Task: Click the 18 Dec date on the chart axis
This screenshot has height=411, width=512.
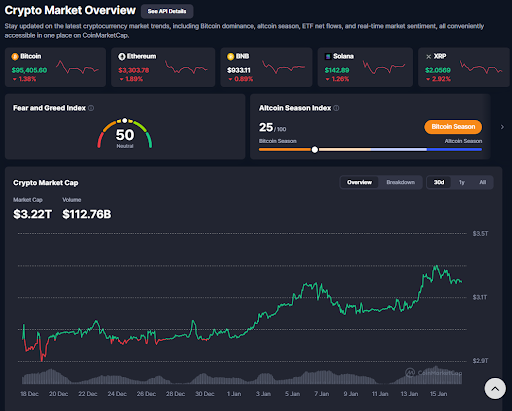Action: click(x=29, y=394)
